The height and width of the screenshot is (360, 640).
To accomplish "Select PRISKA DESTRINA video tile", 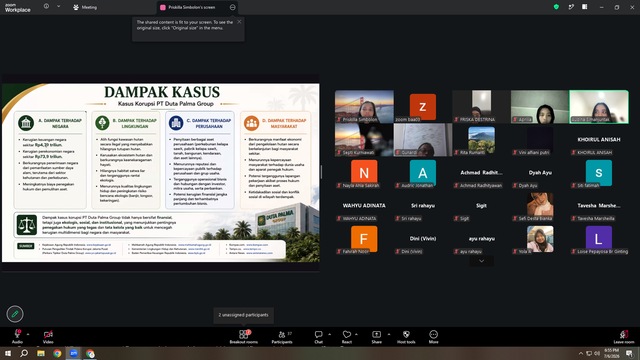I will tap(481, 107).
